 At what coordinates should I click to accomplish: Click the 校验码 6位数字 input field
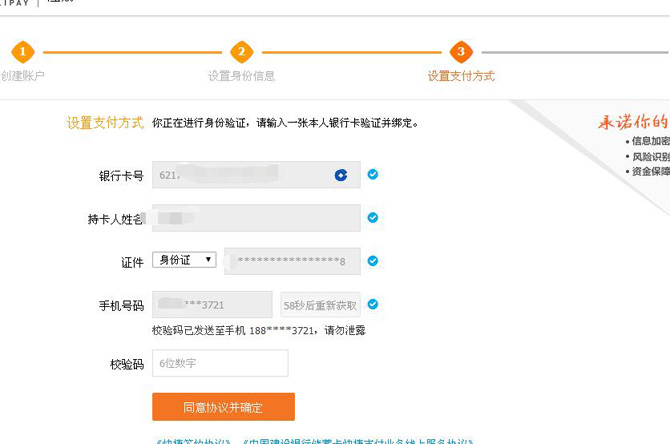[220, 363]
